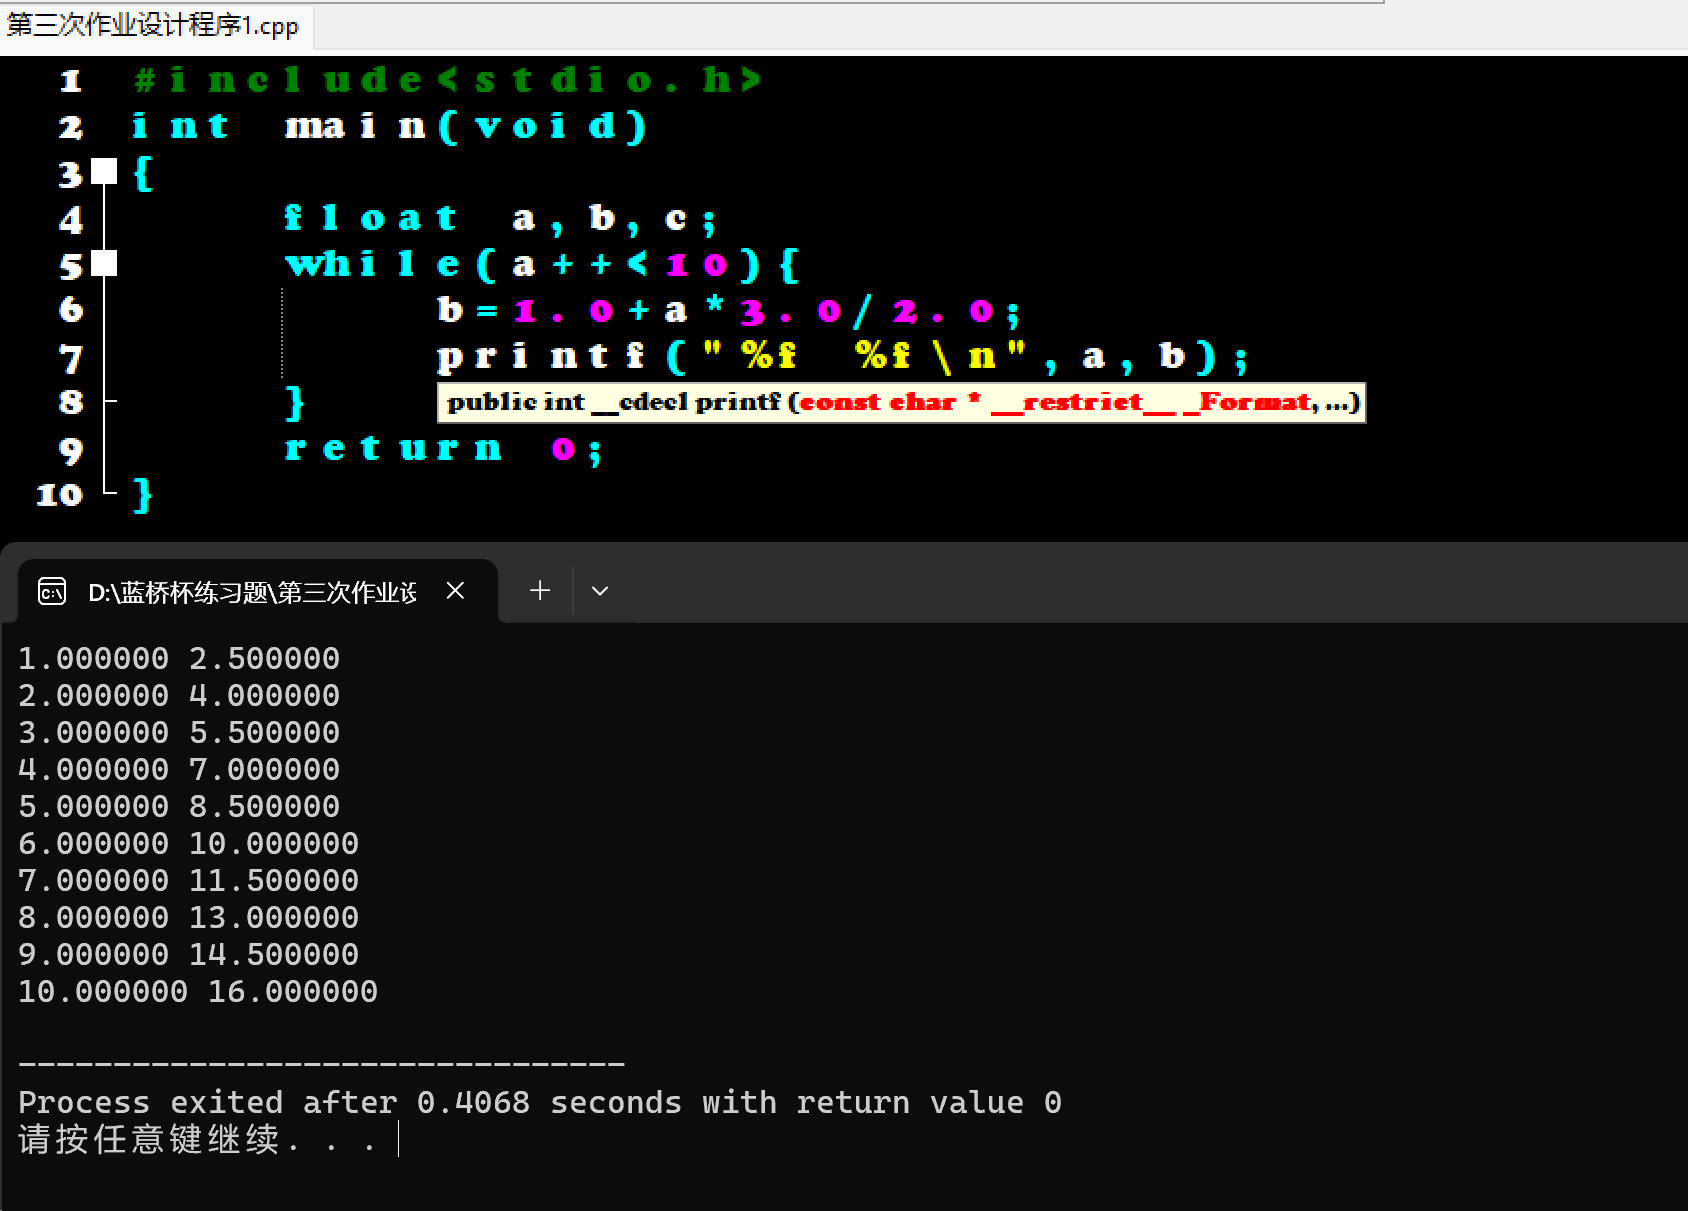Collapse the code fold at line 3
Screen dimensions: 1688x1211
(104, 171)
